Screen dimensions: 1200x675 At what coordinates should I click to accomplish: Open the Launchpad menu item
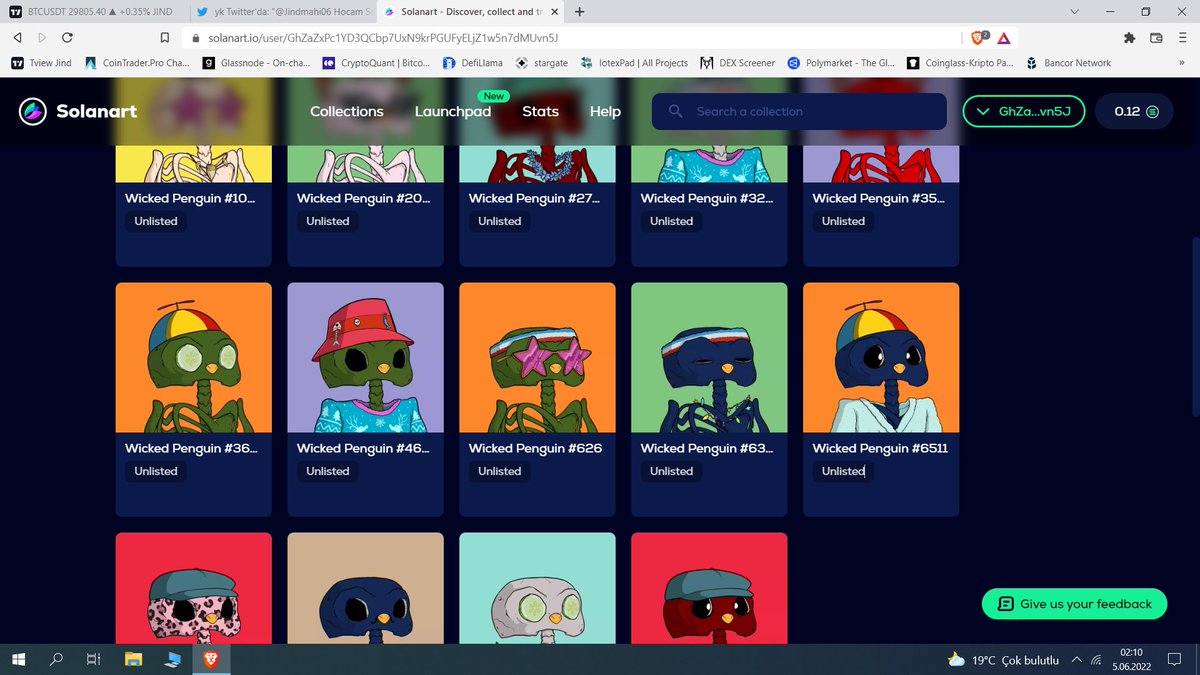(x=453, y=111)
